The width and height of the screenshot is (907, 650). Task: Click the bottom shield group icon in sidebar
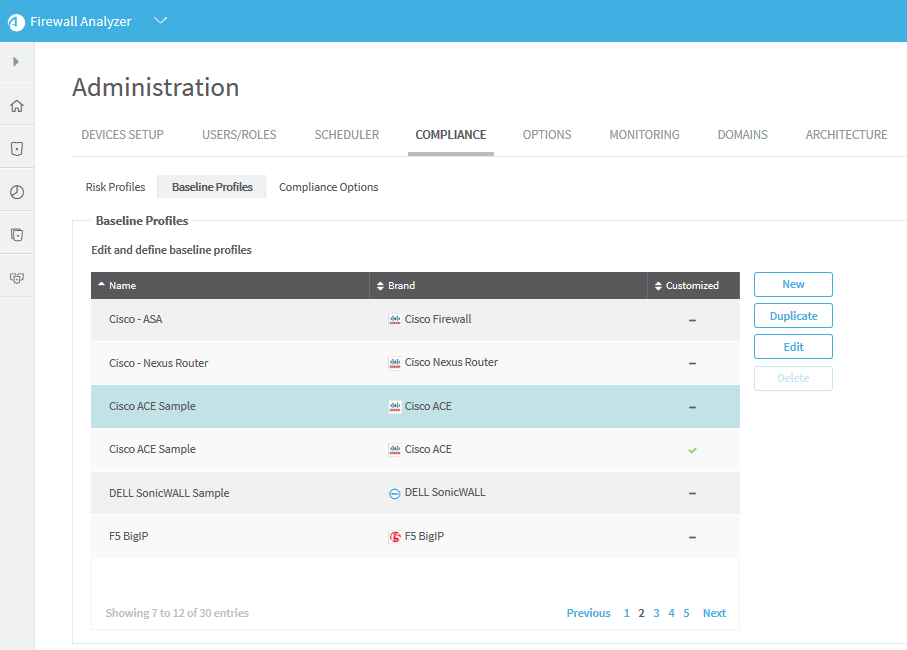pyautogui.click(x=16, y=278)
